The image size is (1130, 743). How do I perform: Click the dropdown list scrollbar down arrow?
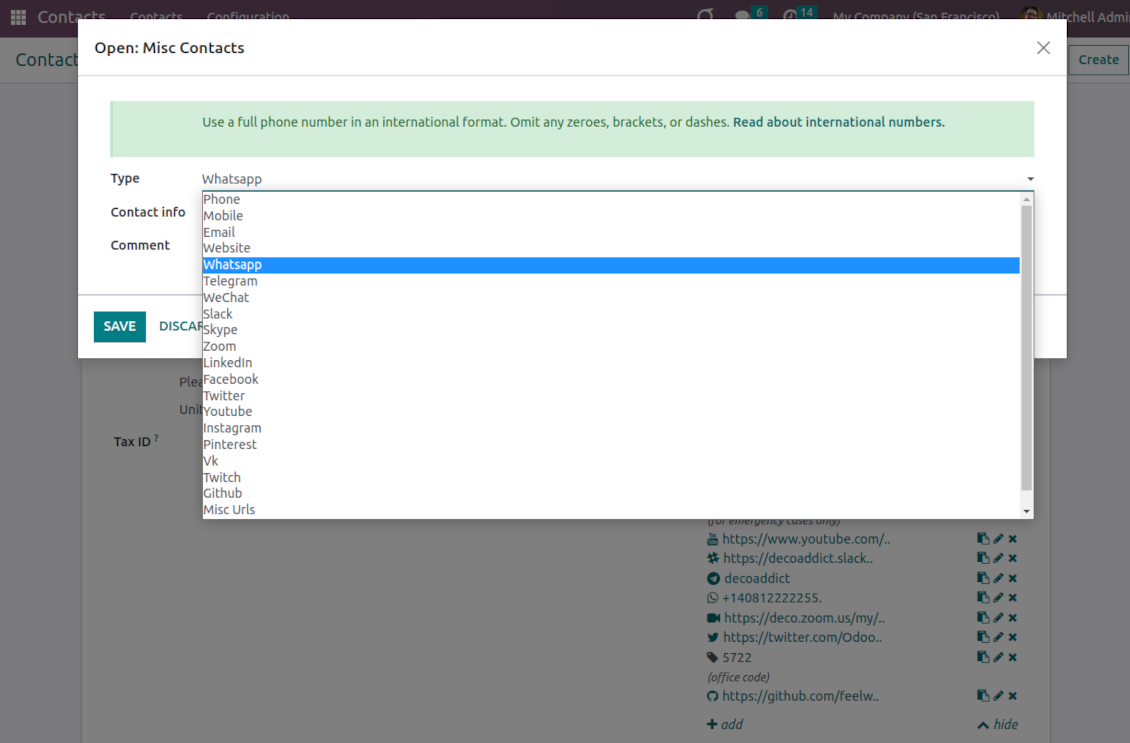(1027, 511)
